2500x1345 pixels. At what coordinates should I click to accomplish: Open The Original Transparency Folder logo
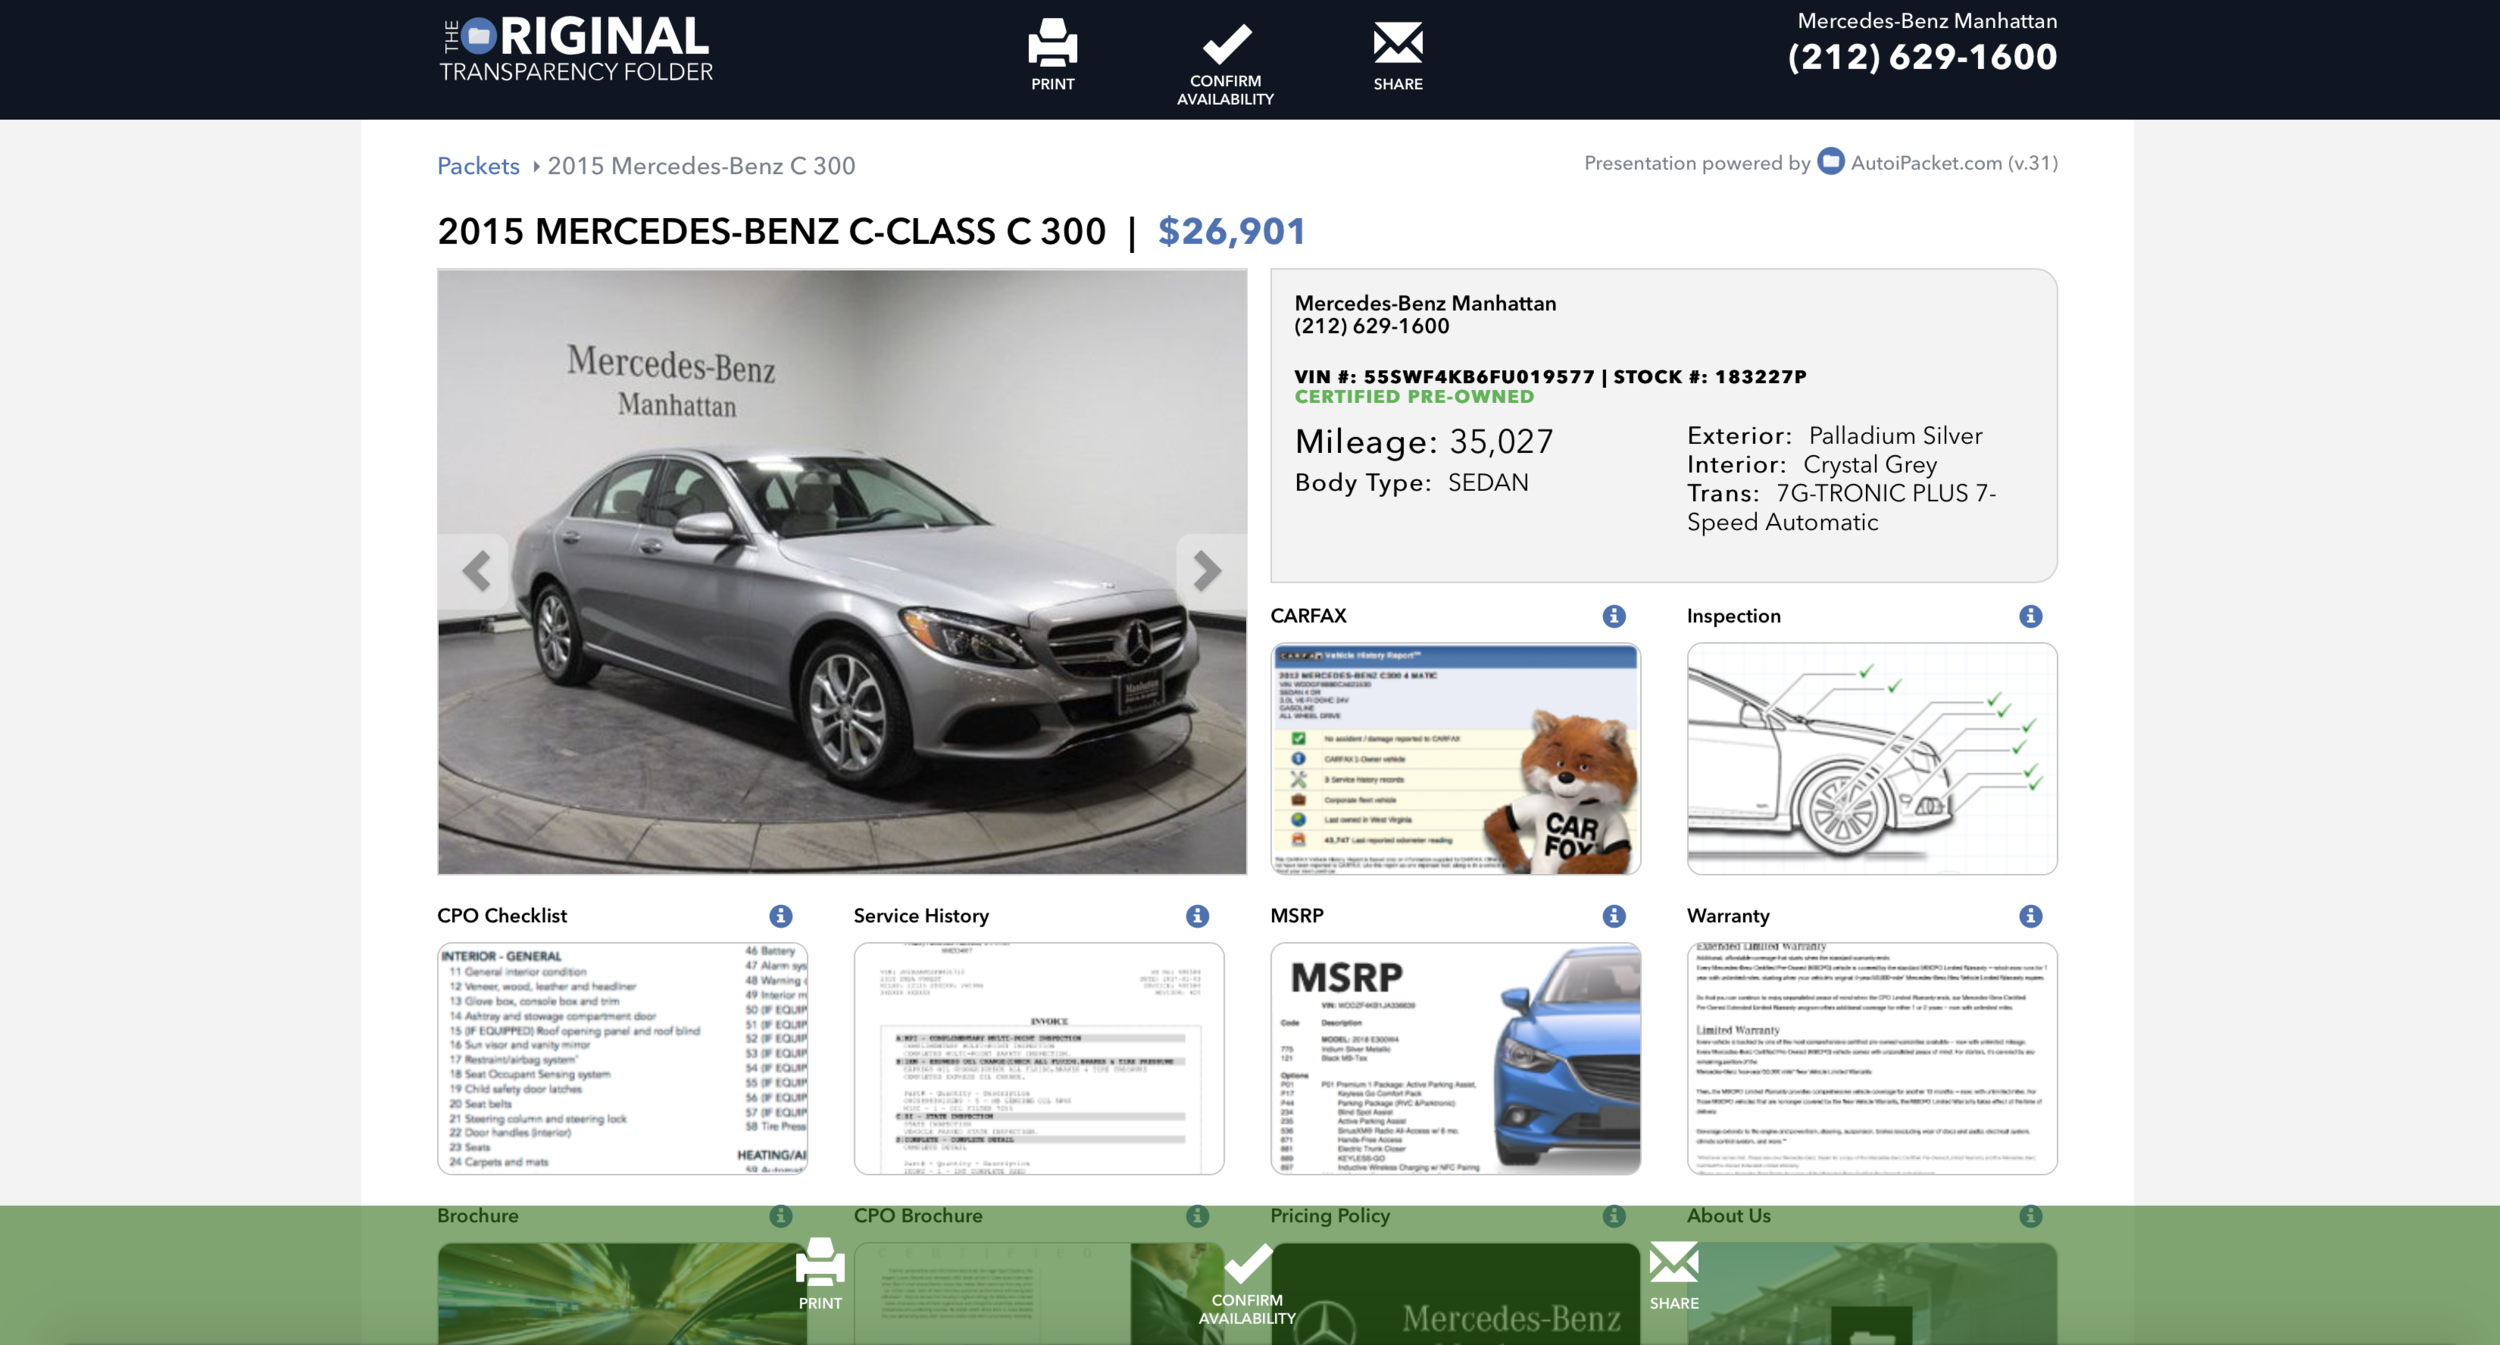tap(576, 50)
